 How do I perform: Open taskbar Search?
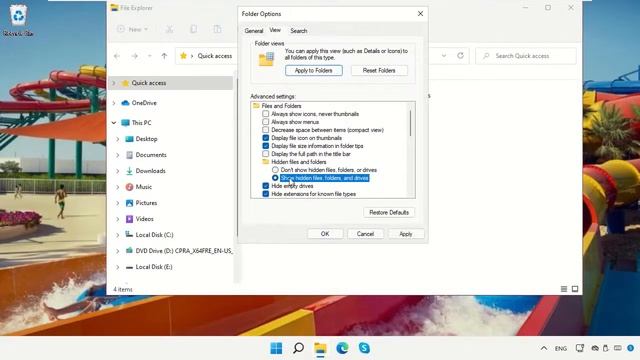[298, 348]
